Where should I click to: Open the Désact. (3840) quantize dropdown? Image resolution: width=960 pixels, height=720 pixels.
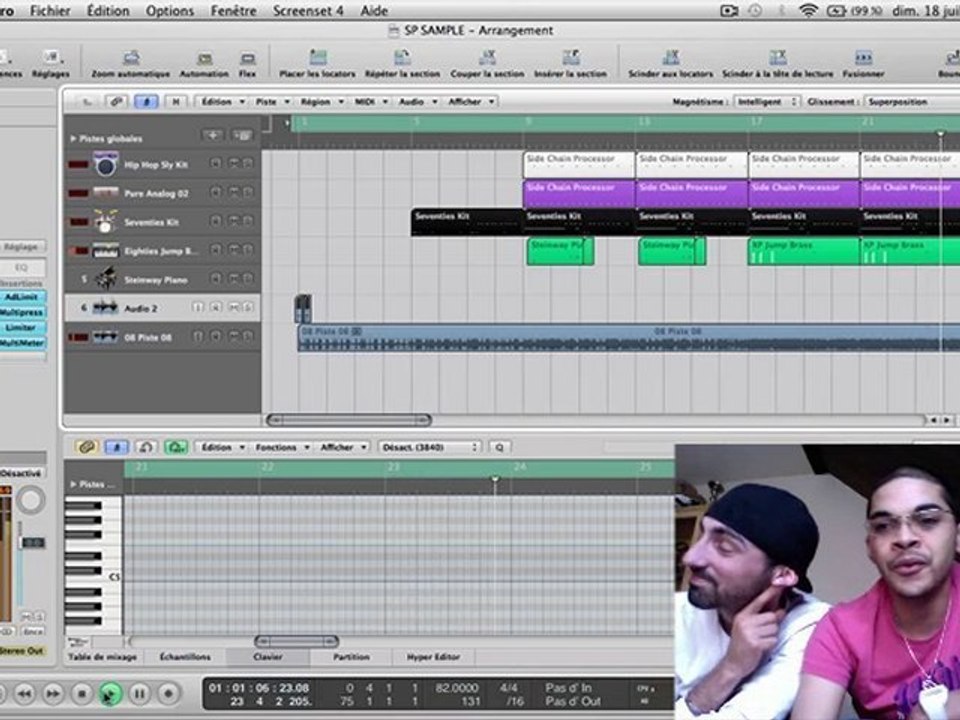[x=430, y=448]
